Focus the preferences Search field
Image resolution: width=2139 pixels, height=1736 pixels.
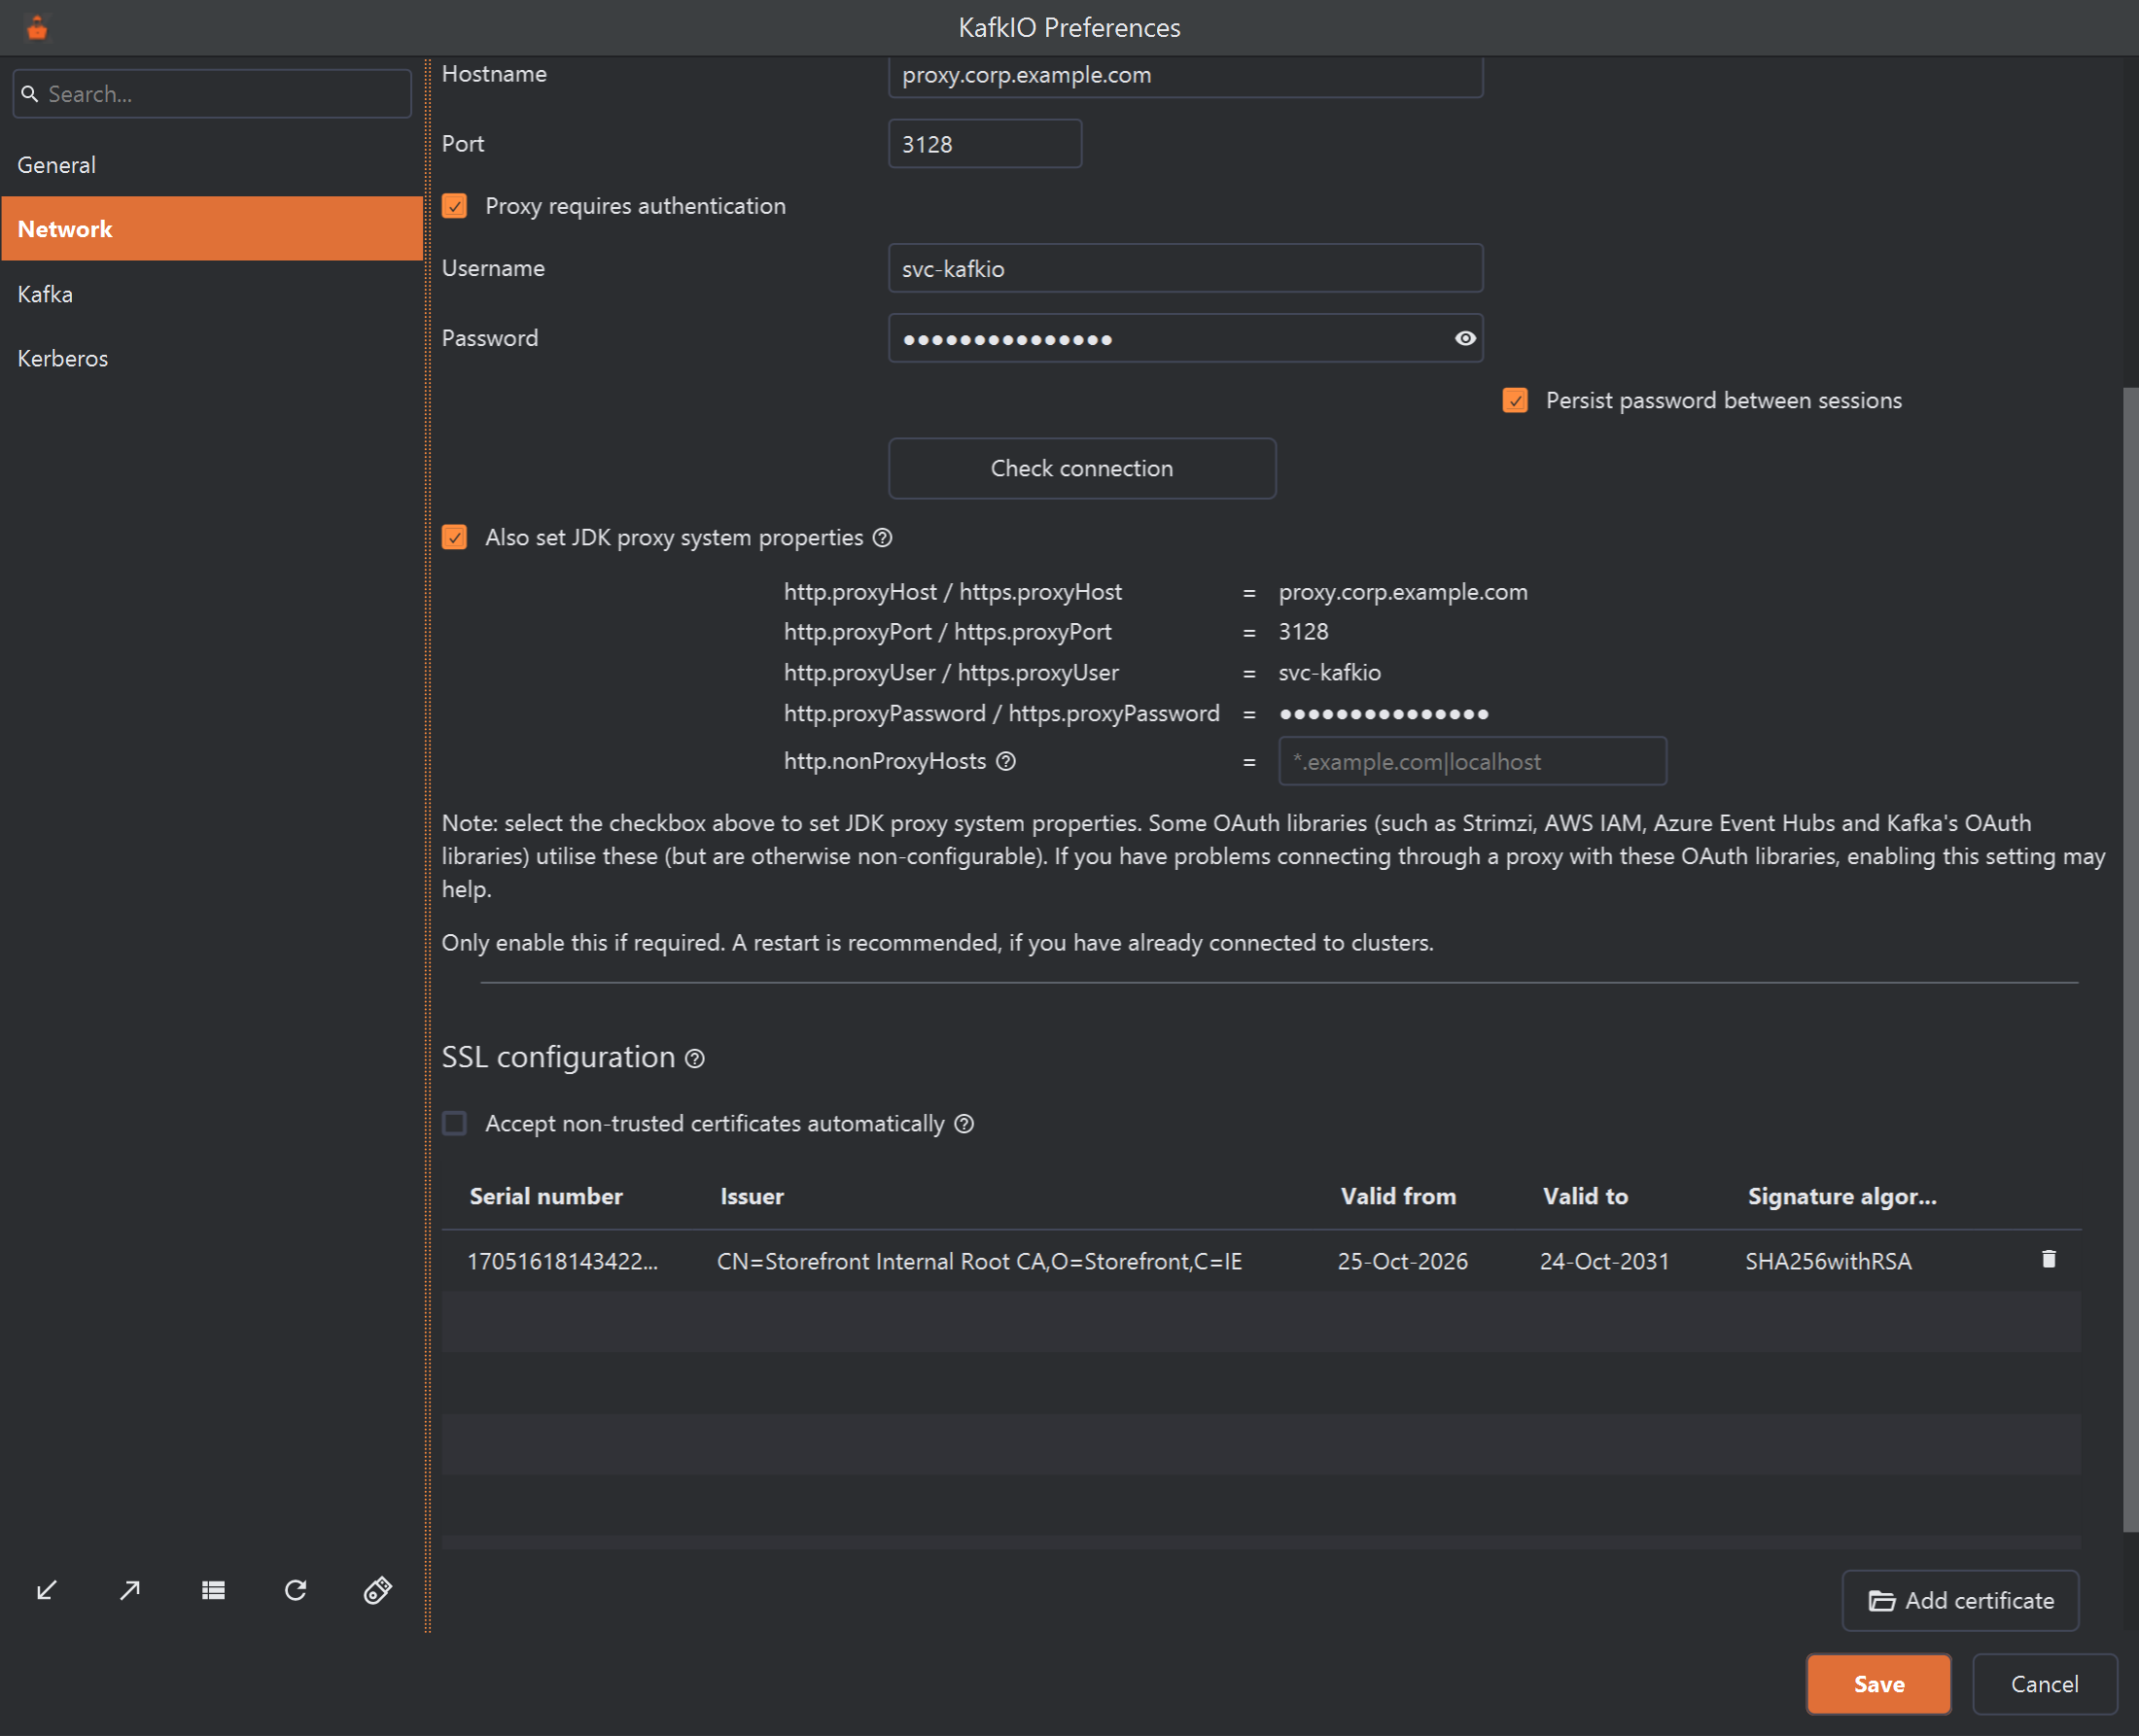(212, 94)
